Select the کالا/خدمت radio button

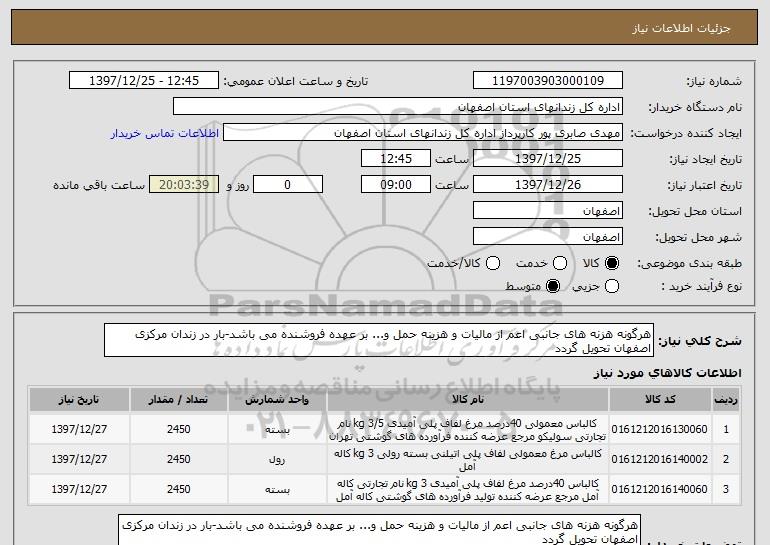coord(493,264)
